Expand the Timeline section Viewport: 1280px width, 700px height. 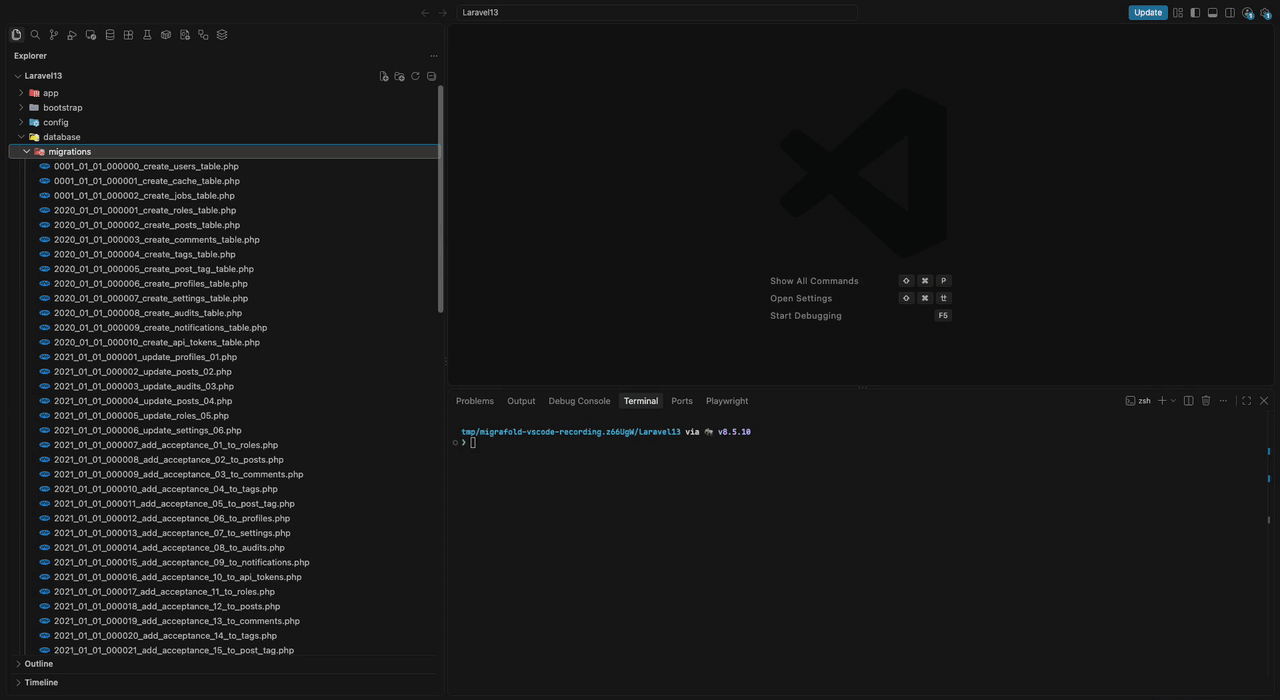[18, 683]
